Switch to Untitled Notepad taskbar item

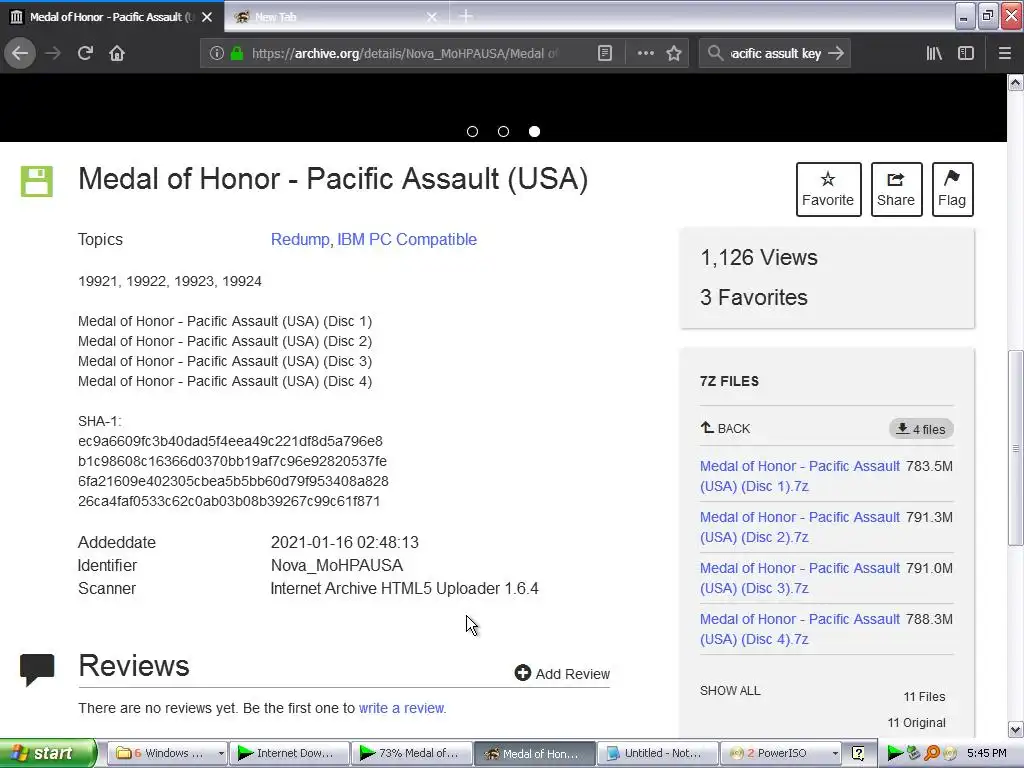point(657,753)
